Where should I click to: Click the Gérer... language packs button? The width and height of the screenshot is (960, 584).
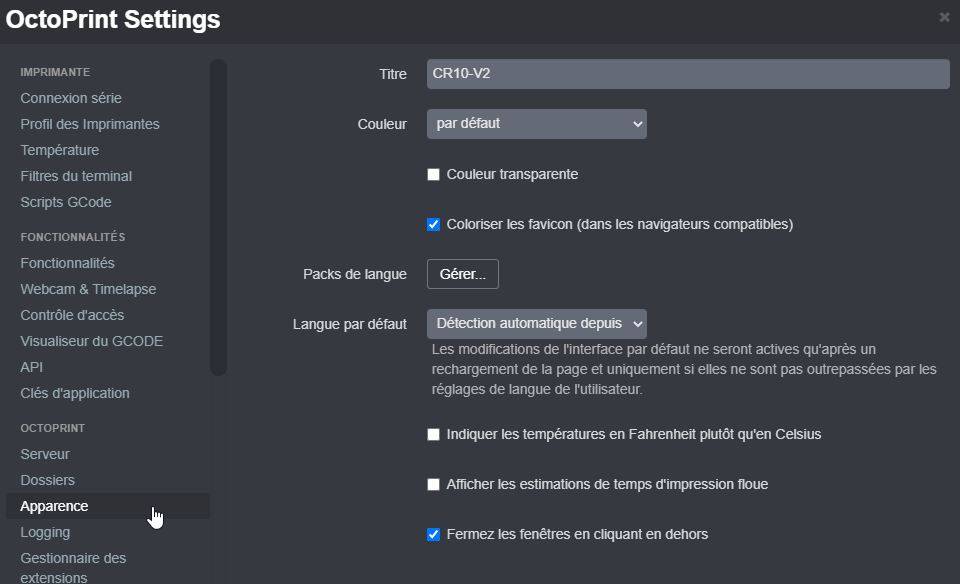pyautogui.click(x=463, y=274)
